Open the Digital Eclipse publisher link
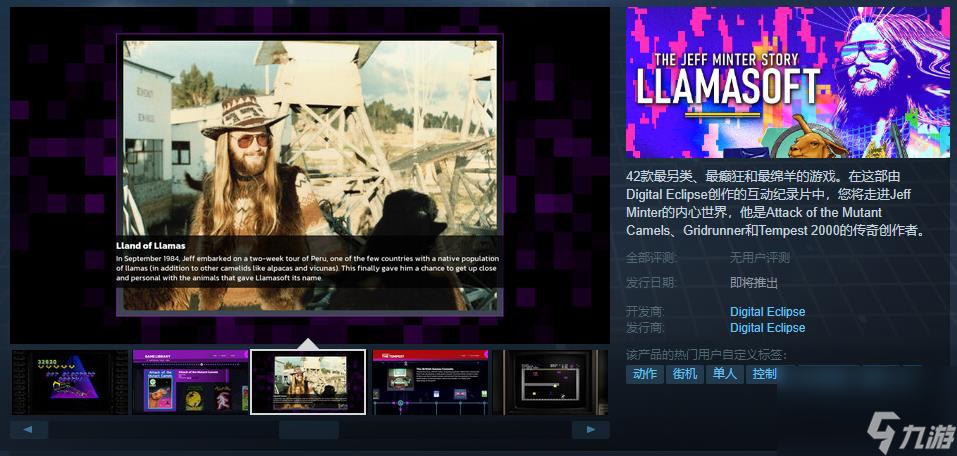This screenshot has width=957, height=456. point(767,328)
